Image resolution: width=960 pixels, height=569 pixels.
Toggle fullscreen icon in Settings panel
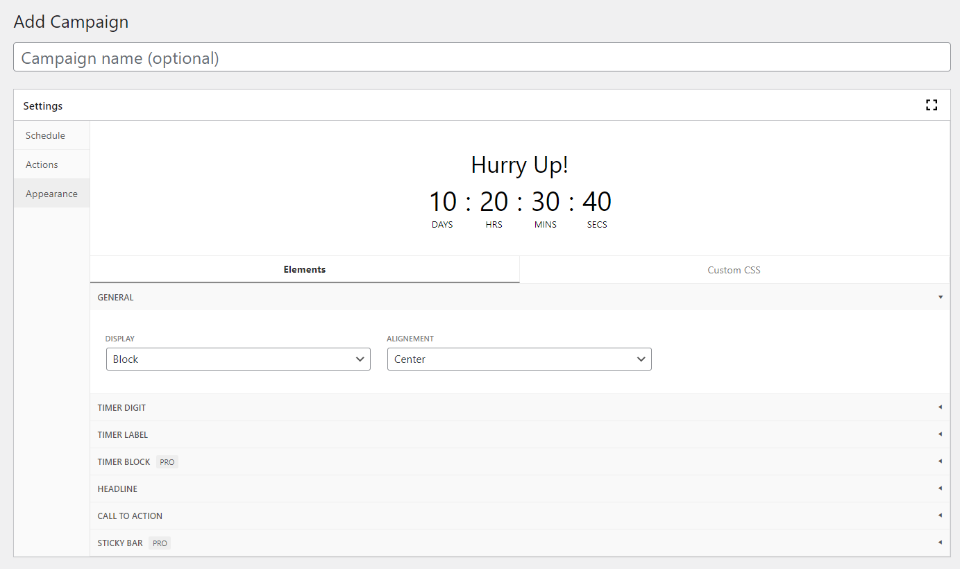coord(931,105)
